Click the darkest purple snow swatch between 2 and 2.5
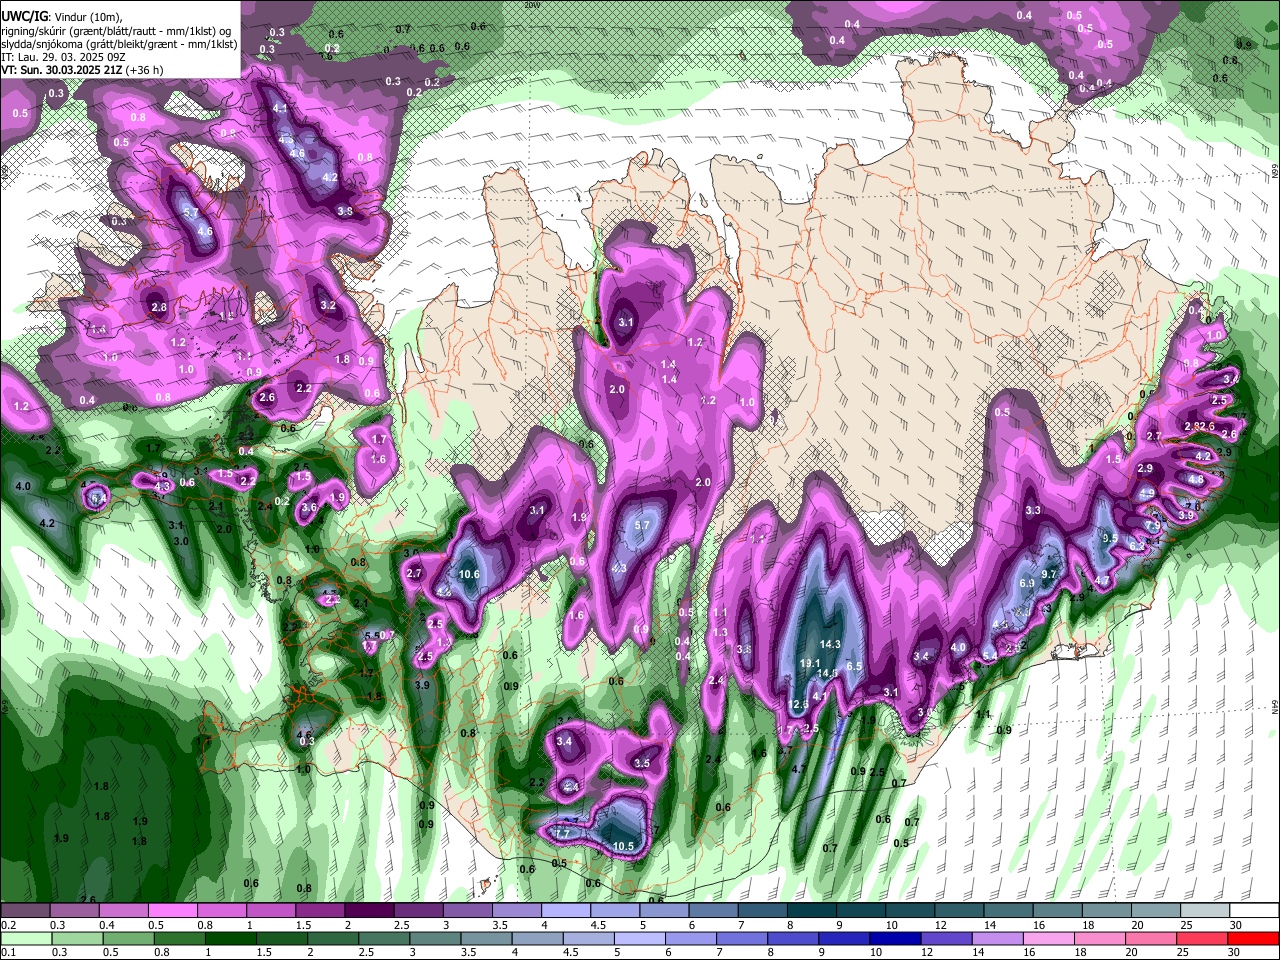Screen dimensions: 1280x960 pyautogui.click(x=369, y=910)
